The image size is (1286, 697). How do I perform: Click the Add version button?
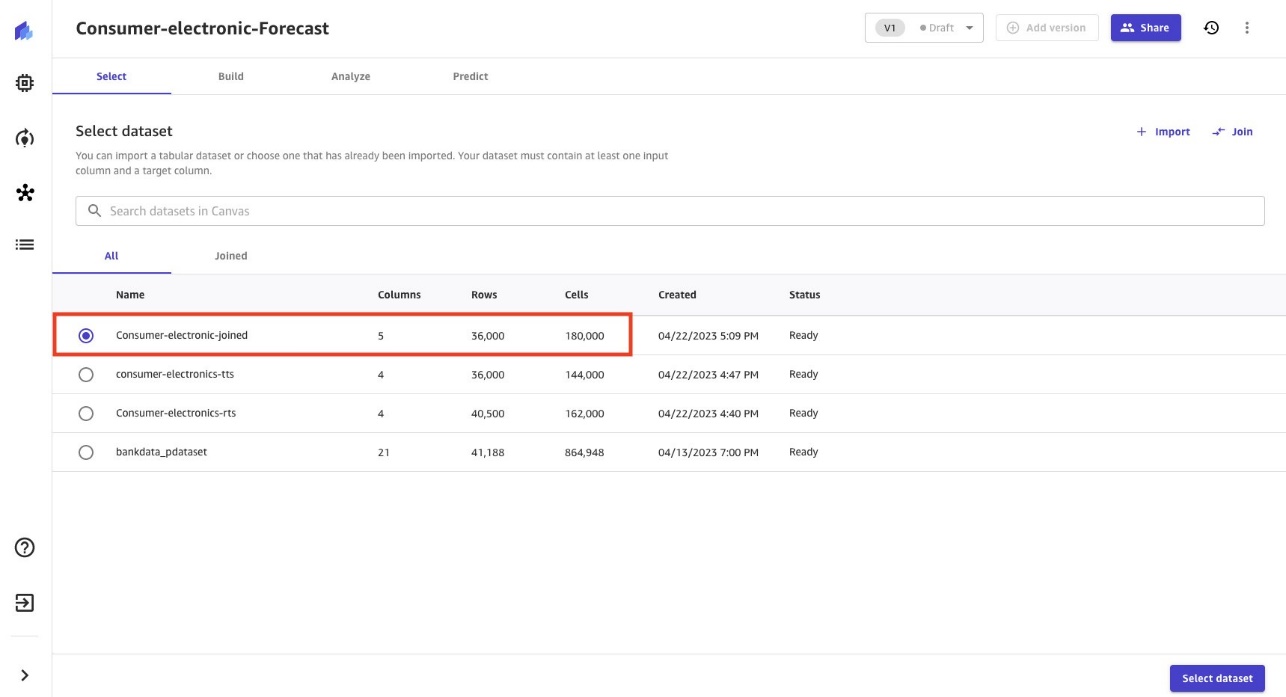coord(1046,28)
